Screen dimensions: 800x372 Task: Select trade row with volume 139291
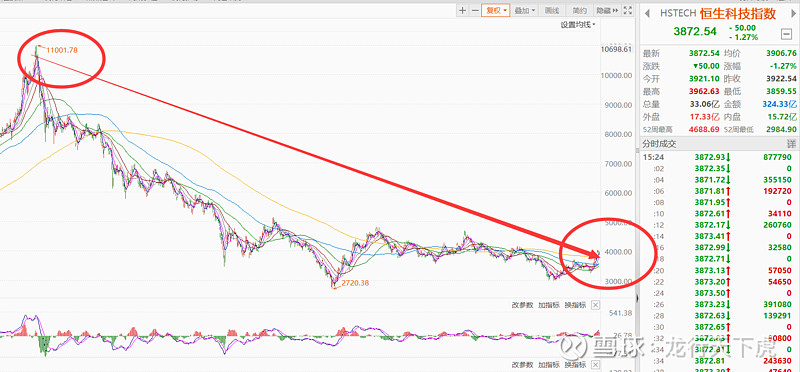(x=719, y=315)
